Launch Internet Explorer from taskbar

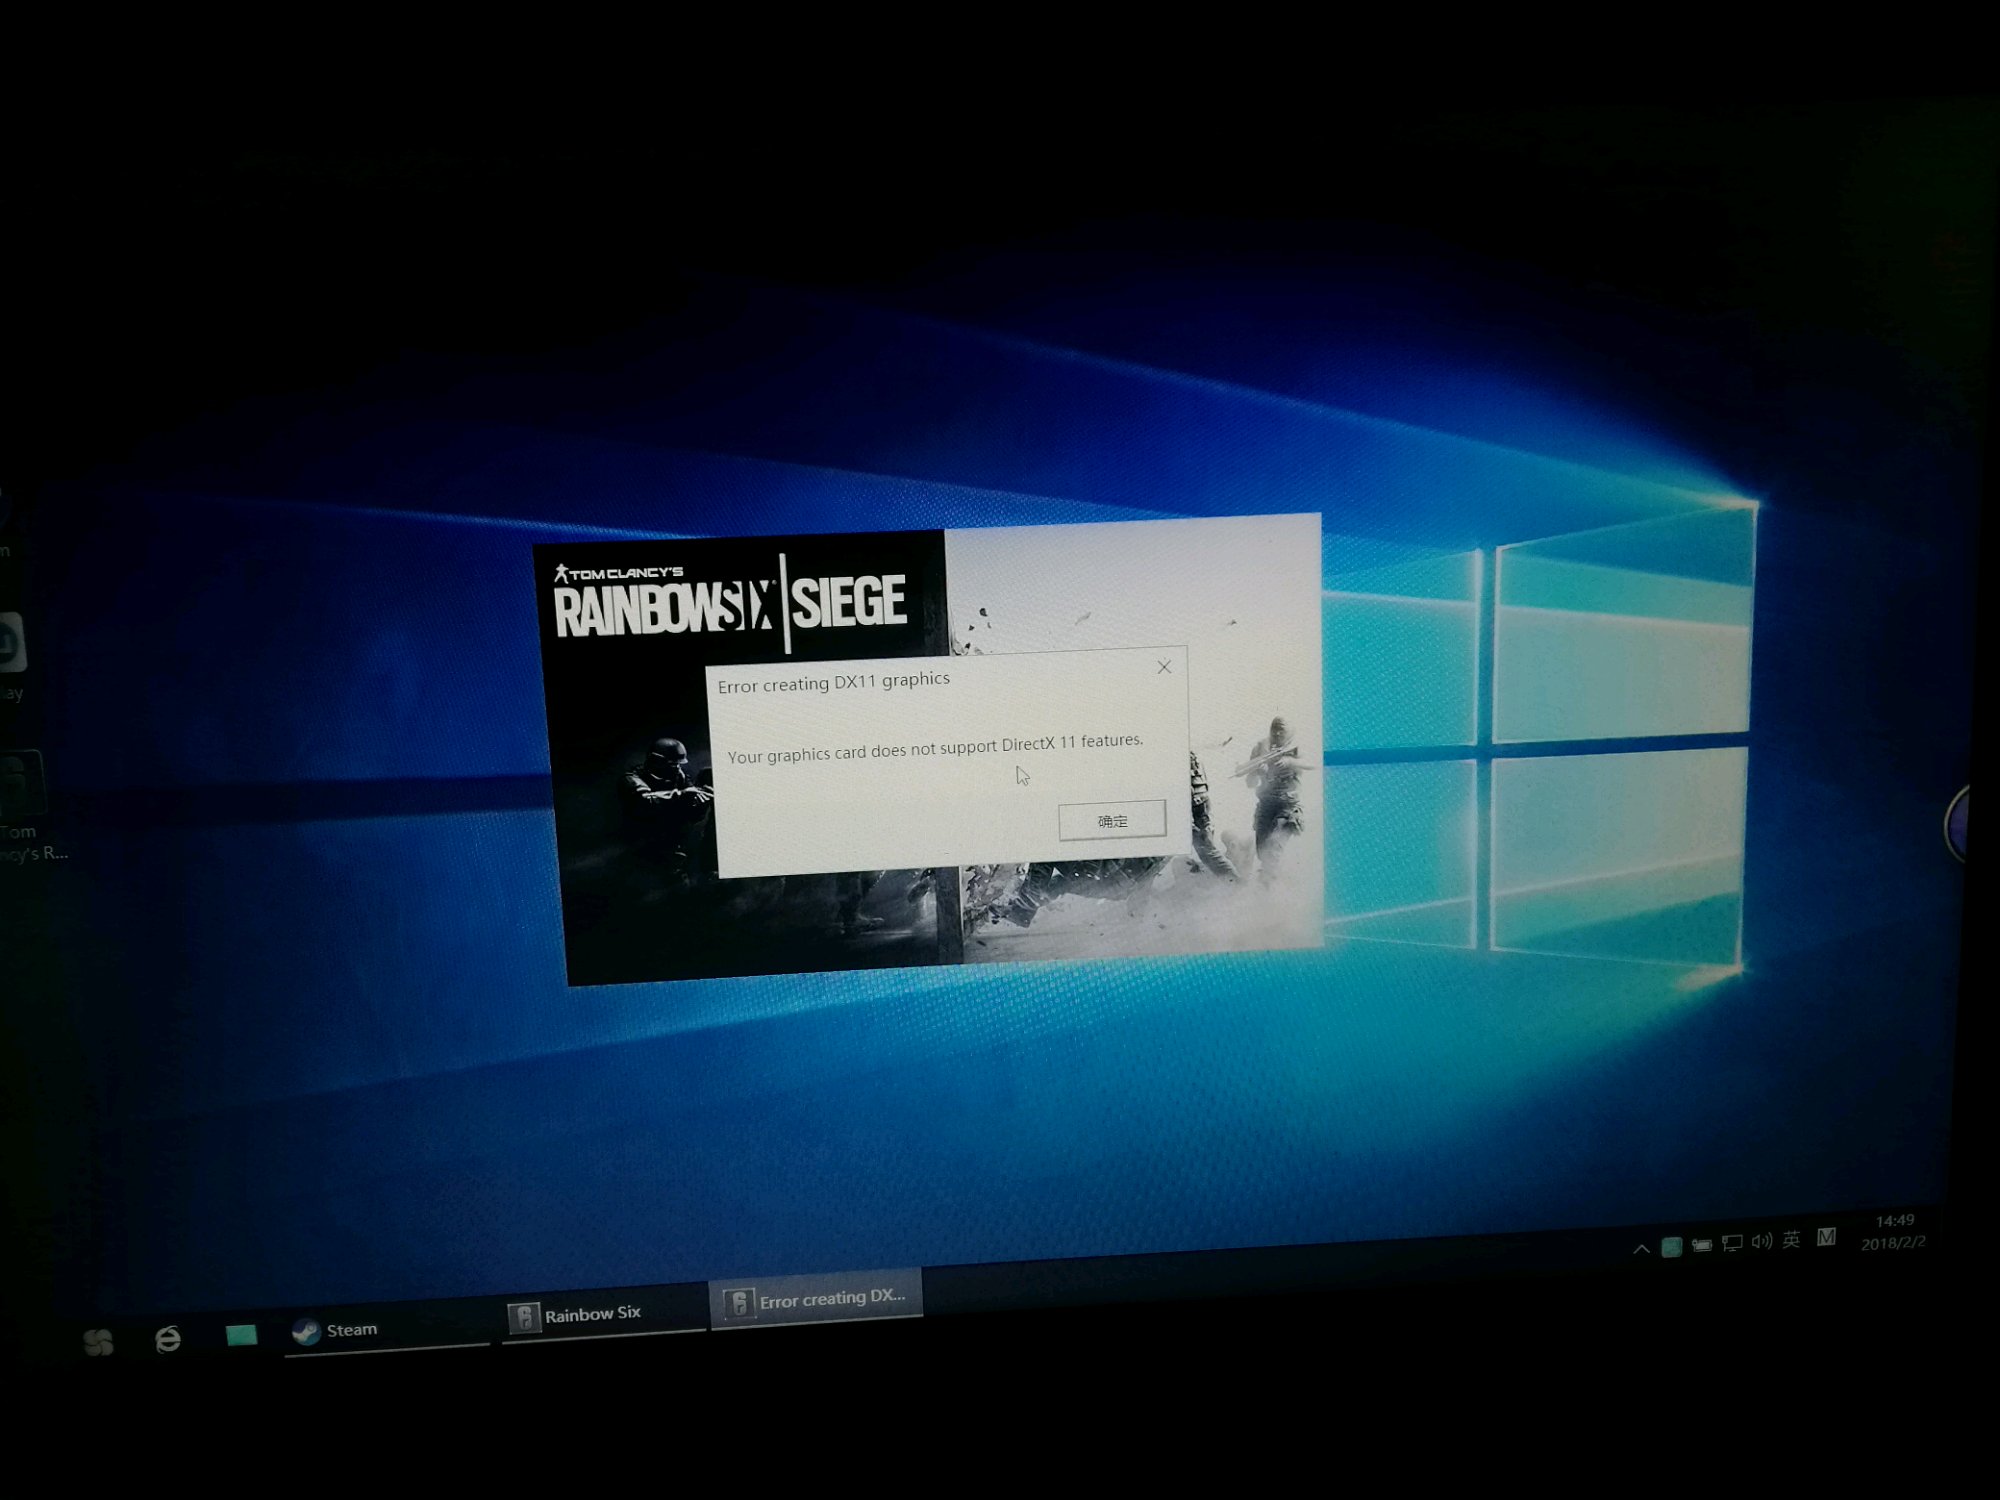point(168,1339)
